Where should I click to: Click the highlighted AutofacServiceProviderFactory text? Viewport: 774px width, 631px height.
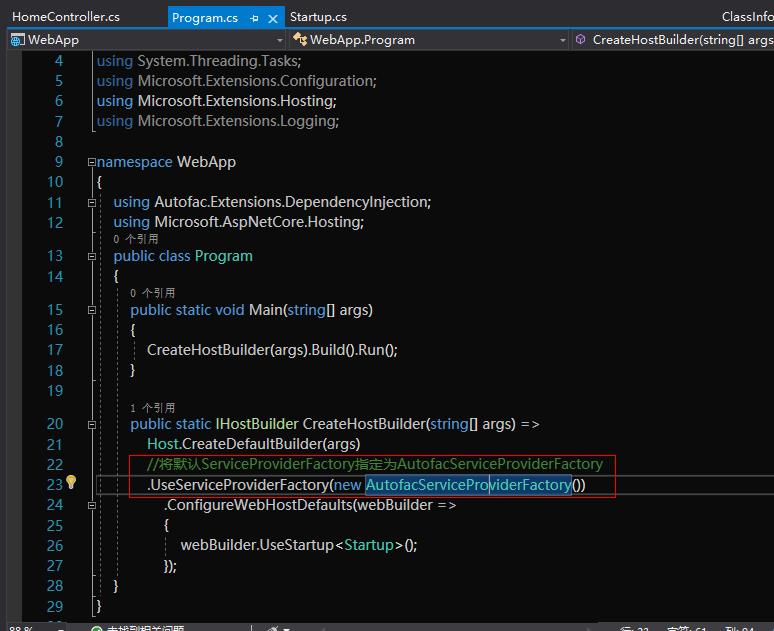point(468,485)
